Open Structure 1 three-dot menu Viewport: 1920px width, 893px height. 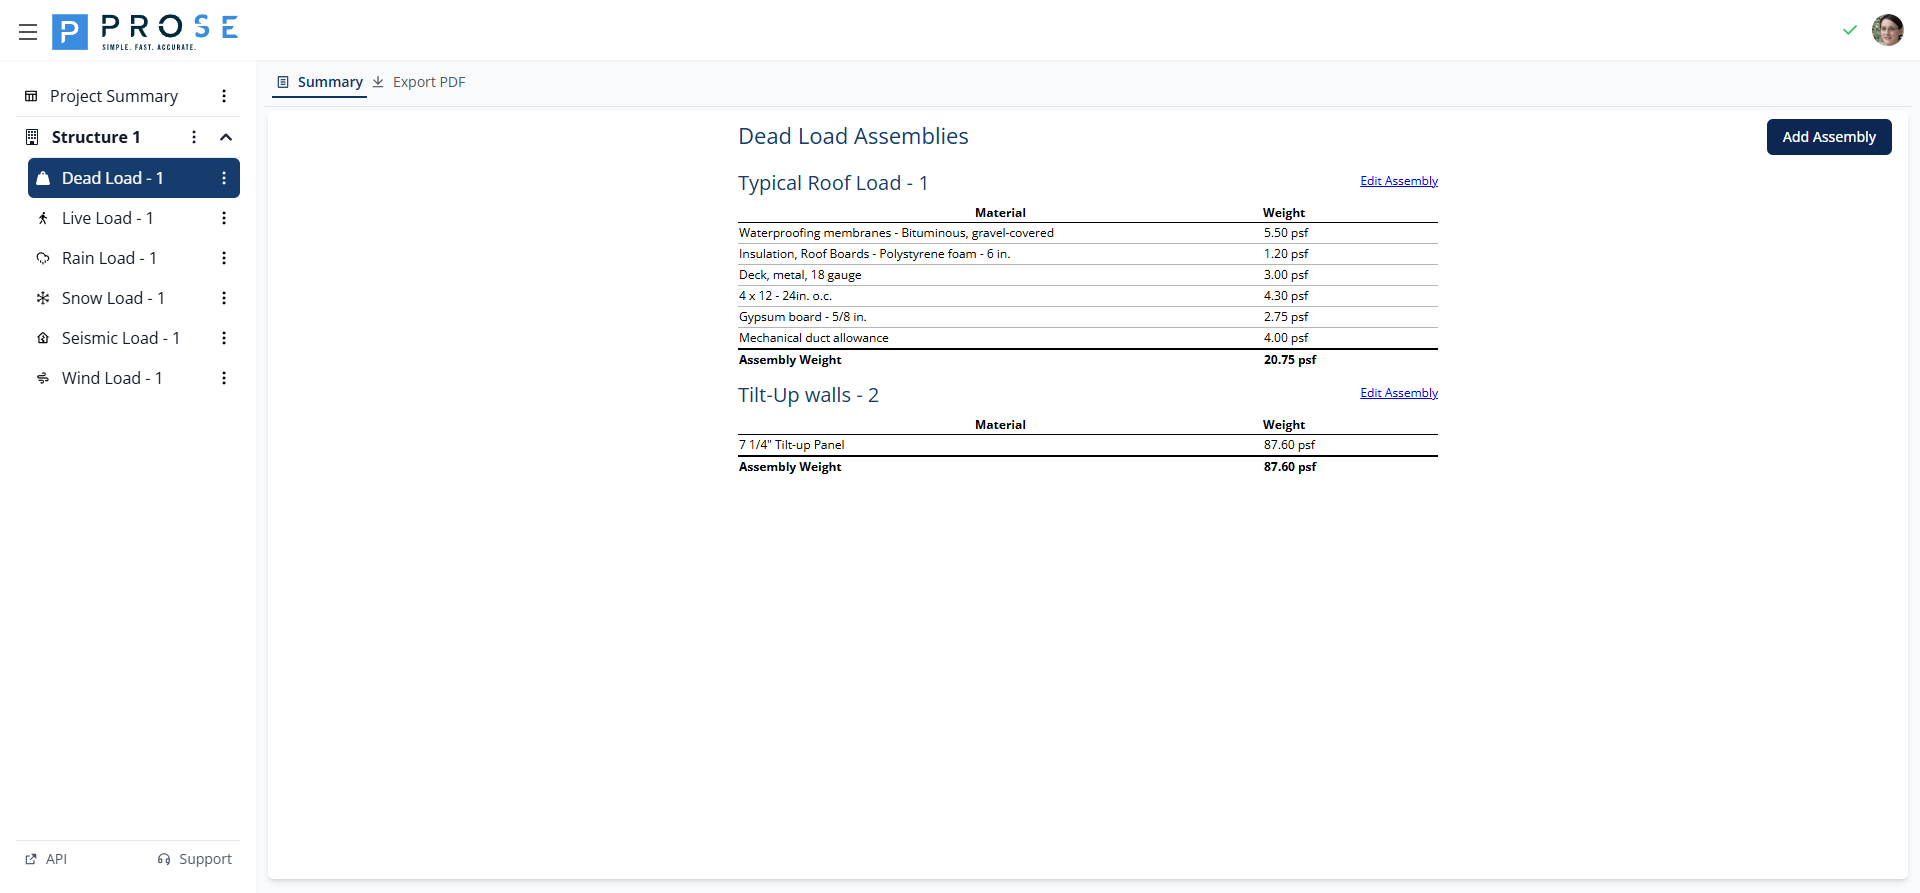pyautogui.click(x=194, y=137)
